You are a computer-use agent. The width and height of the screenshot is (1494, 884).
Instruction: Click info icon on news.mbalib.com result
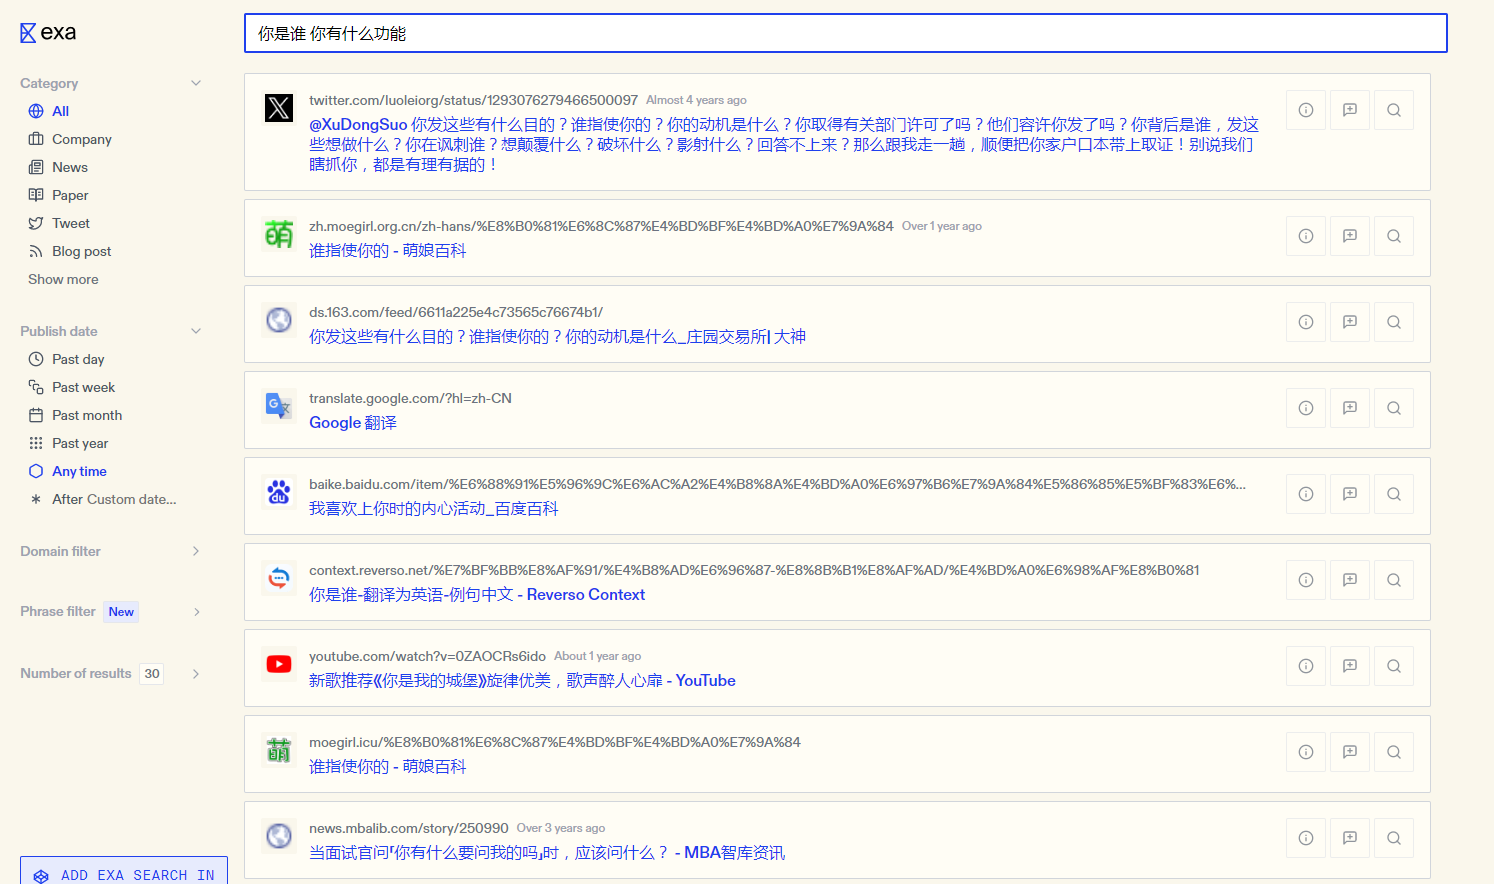(1306, 838)
